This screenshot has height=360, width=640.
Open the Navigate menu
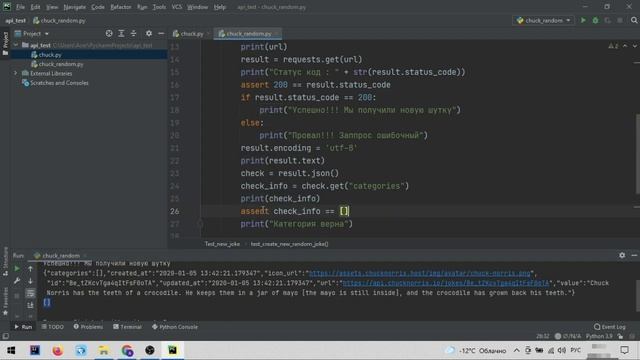(75, 7)
